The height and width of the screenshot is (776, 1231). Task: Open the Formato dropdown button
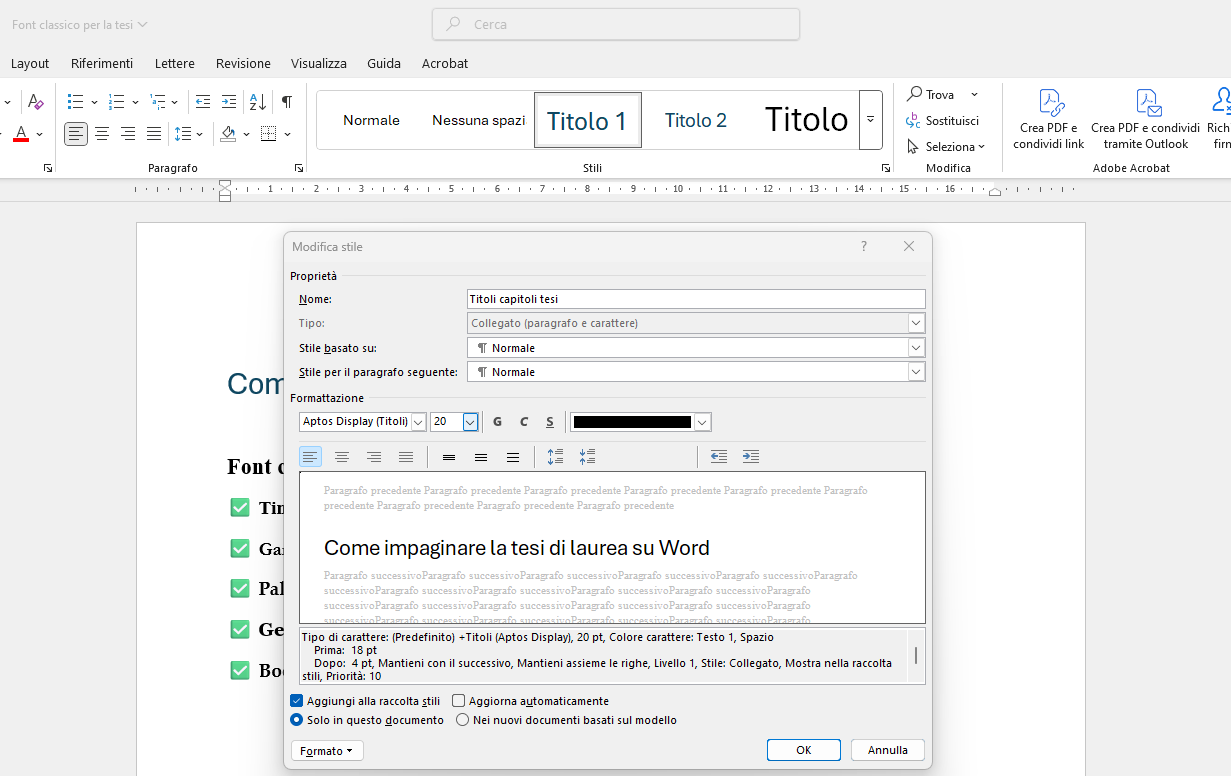tap(327, 751)
